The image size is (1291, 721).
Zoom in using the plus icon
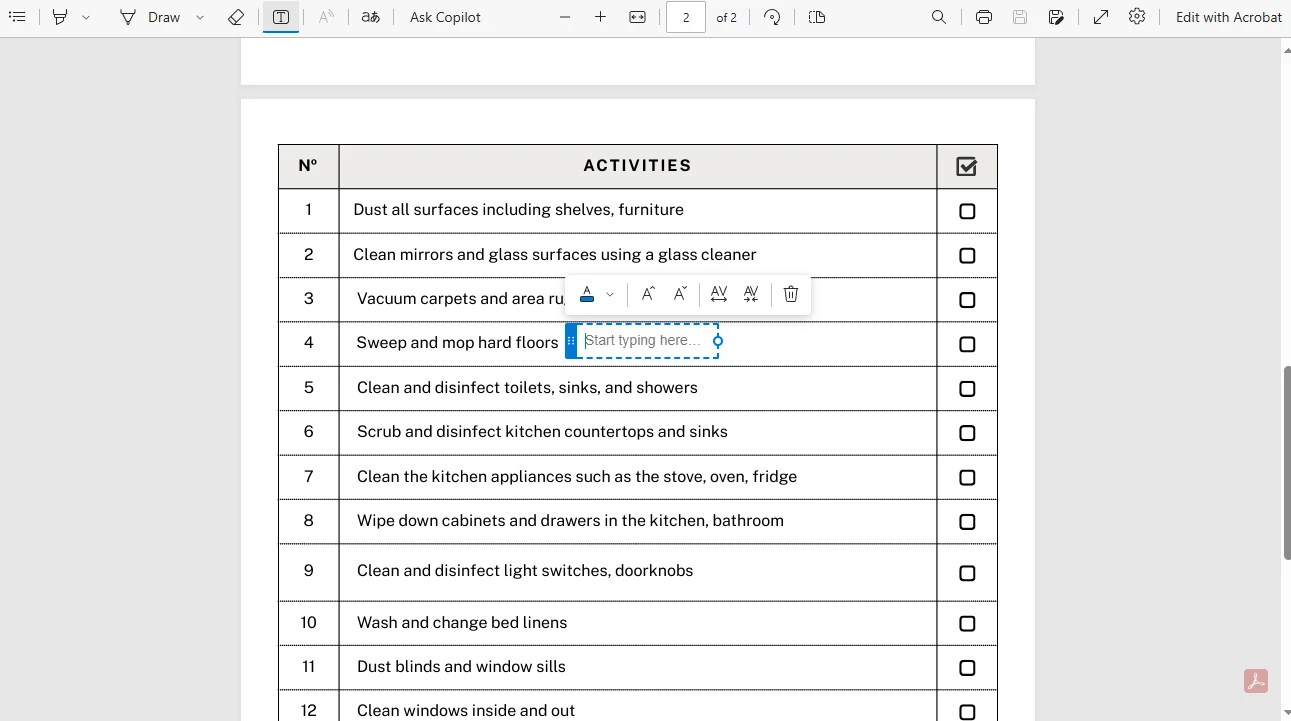click(600, 17)
